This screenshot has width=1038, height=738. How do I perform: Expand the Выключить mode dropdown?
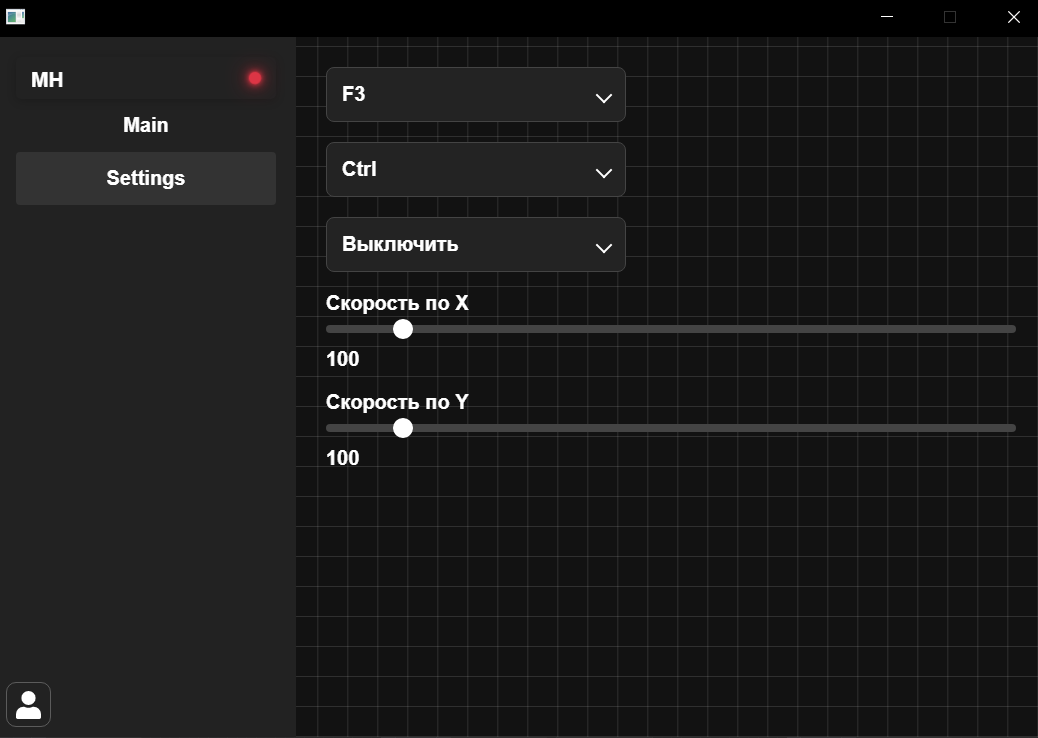click(x=475, y=245)
